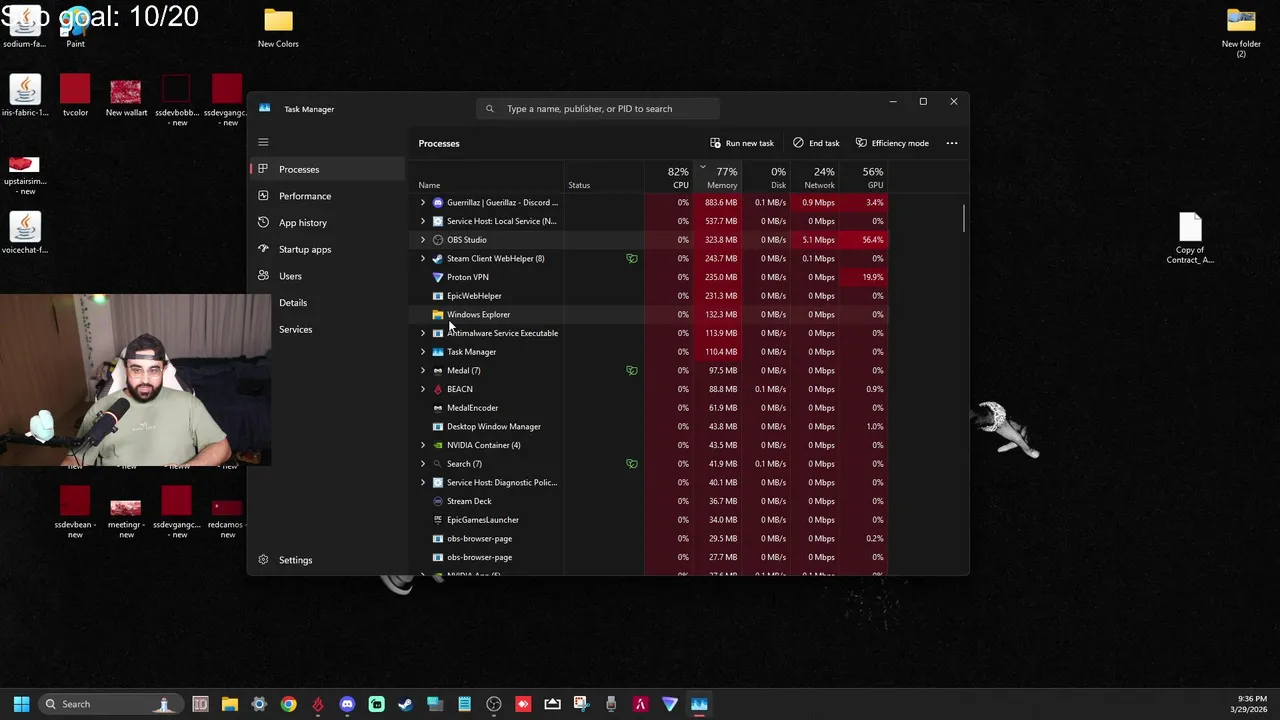Select the Stream Deck process icon
Screen dimensions: 1280x720
(438, 501)
